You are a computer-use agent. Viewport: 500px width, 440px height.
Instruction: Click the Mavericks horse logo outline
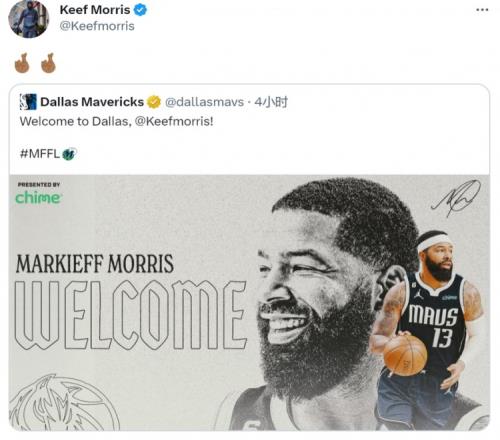point(63,403)
